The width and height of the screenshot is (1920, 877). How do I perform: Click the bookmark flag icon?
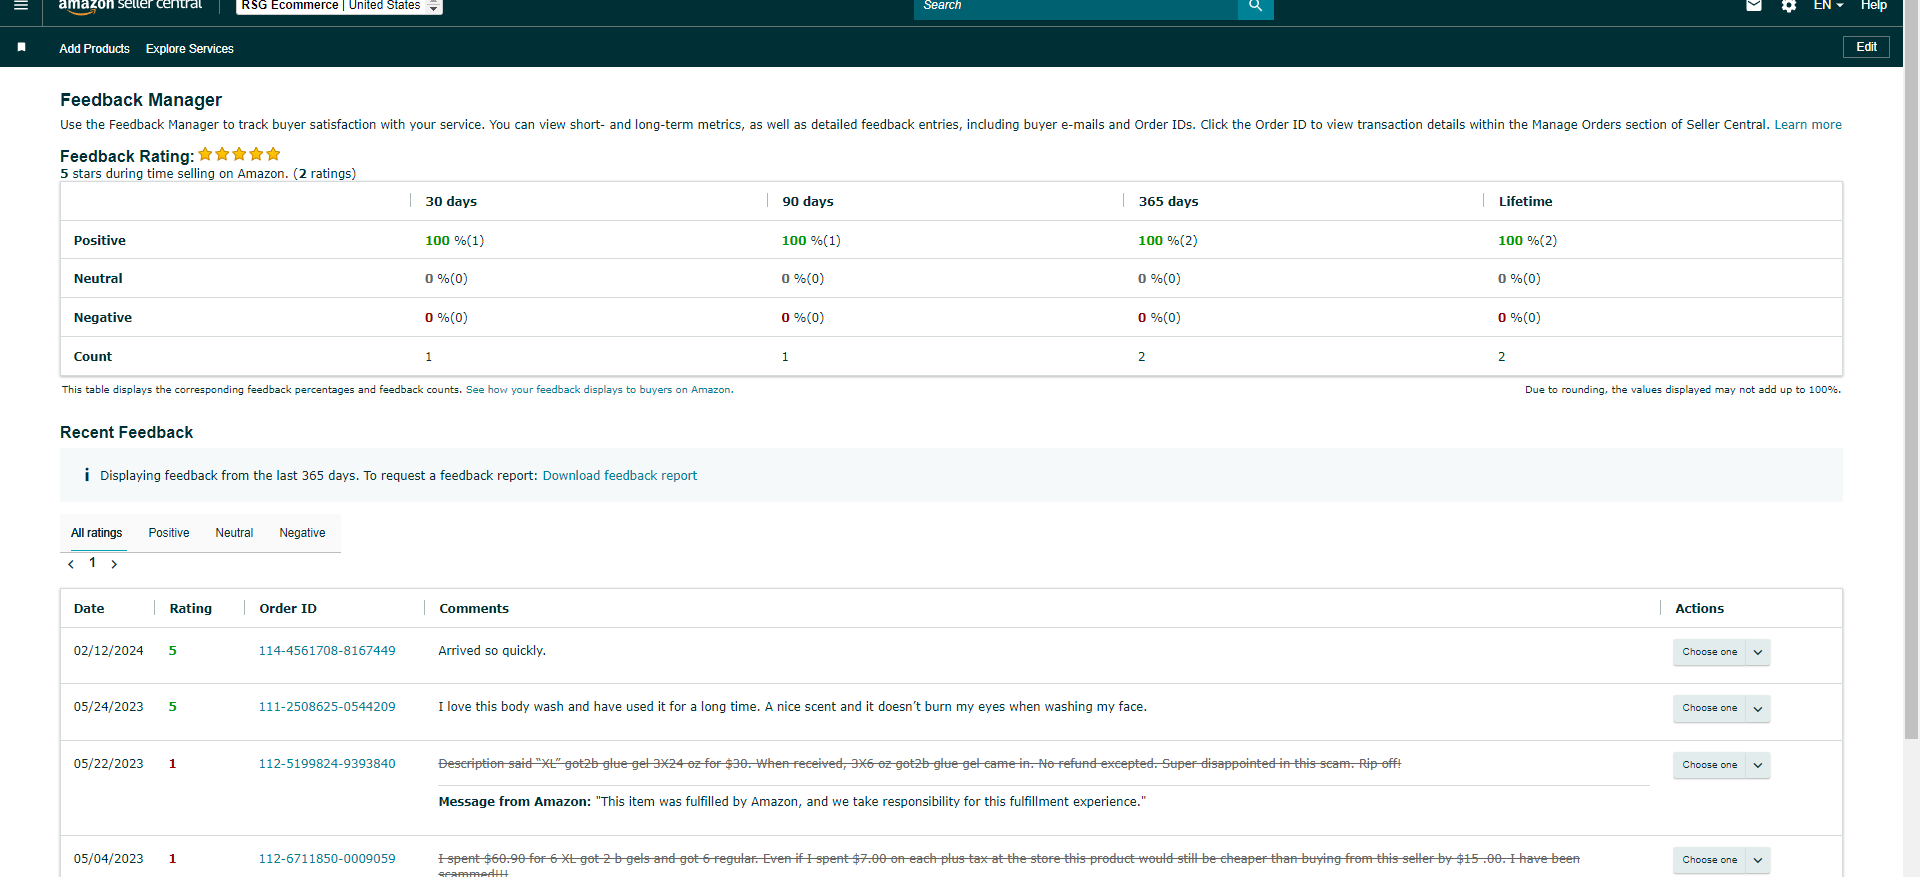tap(21, 47)
